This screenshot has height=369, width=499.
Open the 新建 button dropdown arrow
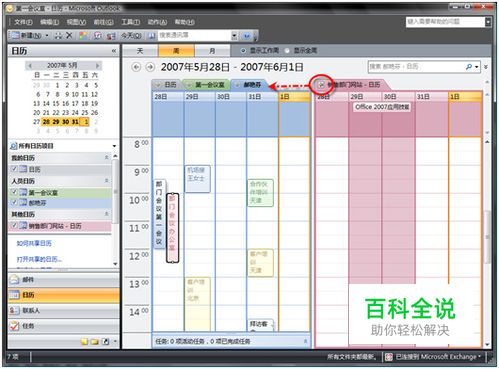pos(47,35)
